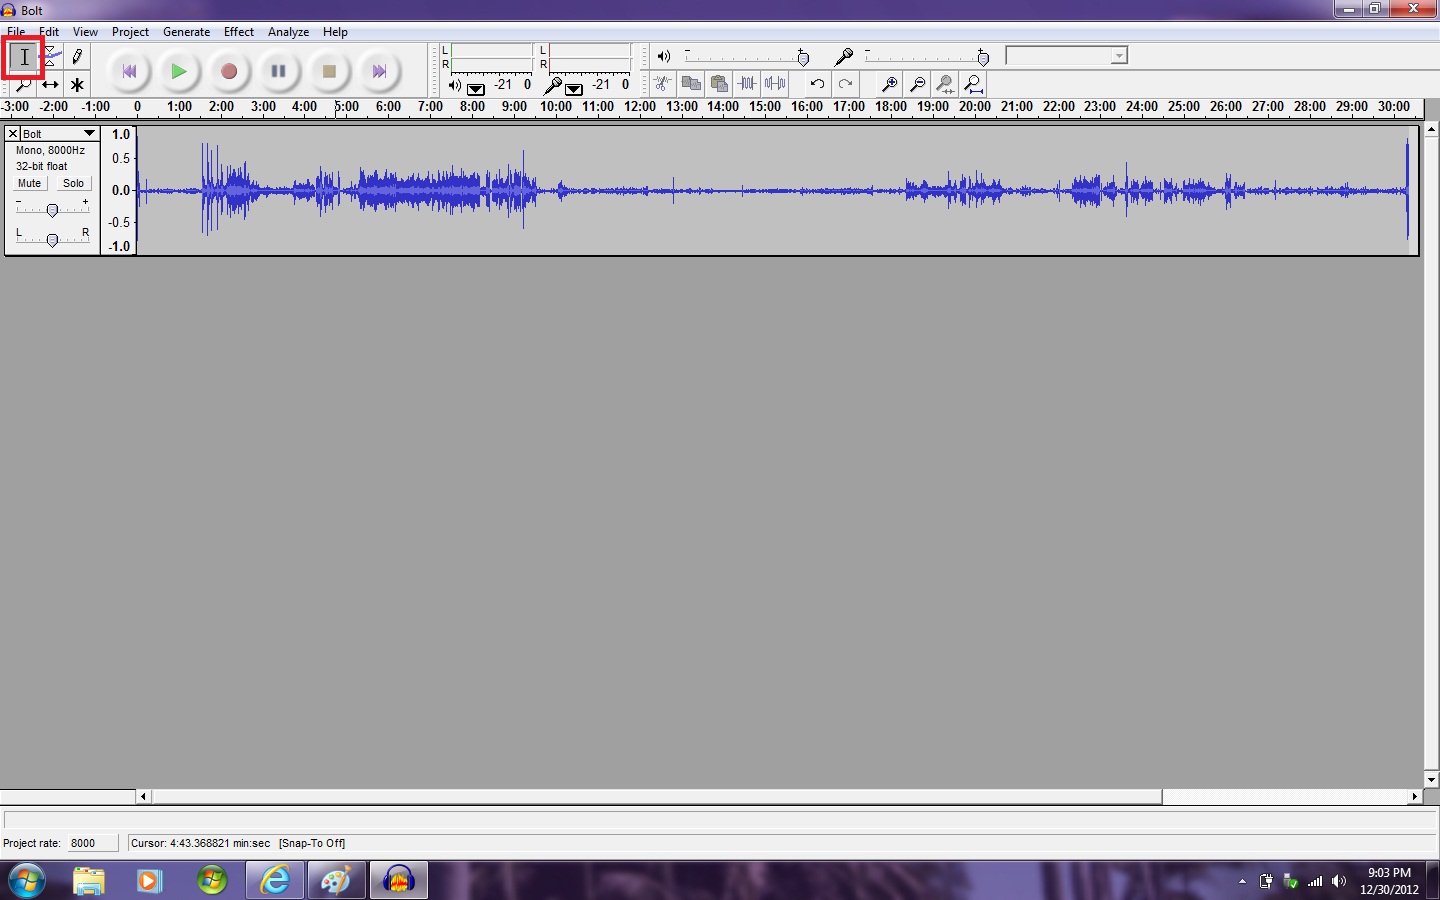Click the Trim outside selection icon
This screenshot has height=900, width=1440.
(x=747, y=84)
